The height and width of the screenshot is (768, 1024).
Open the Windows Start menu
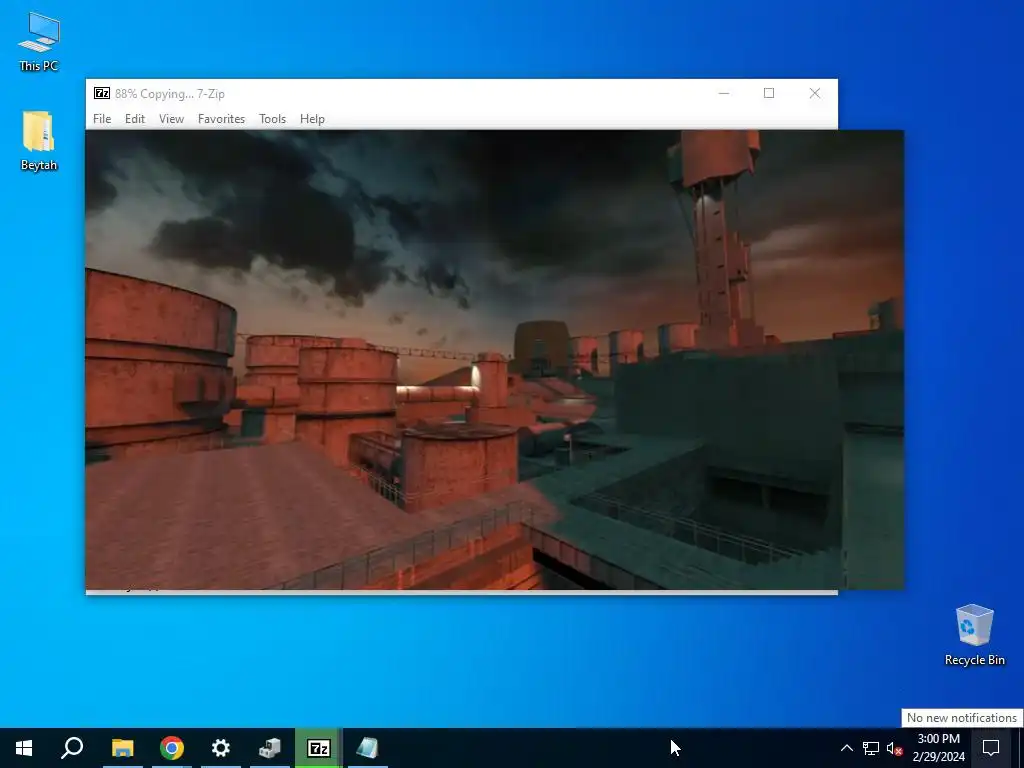[24, 748]
